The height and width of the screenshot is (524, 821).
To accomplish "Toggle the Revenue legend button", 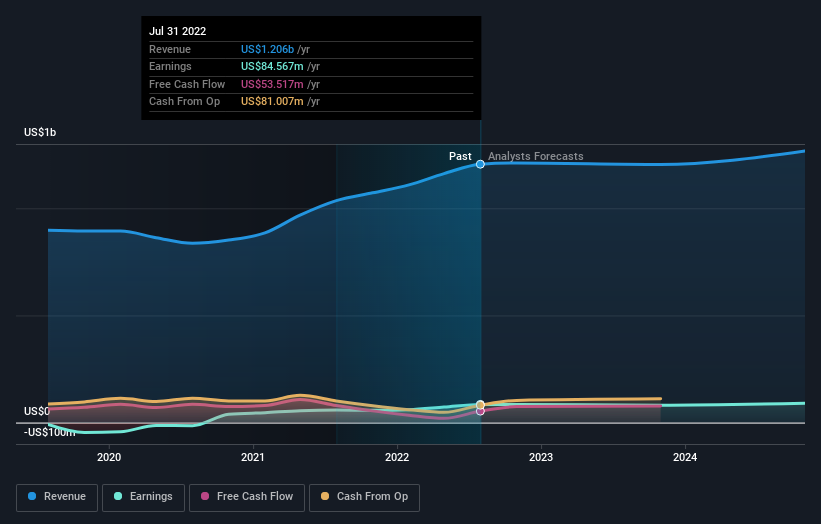I will click(57, 497).
